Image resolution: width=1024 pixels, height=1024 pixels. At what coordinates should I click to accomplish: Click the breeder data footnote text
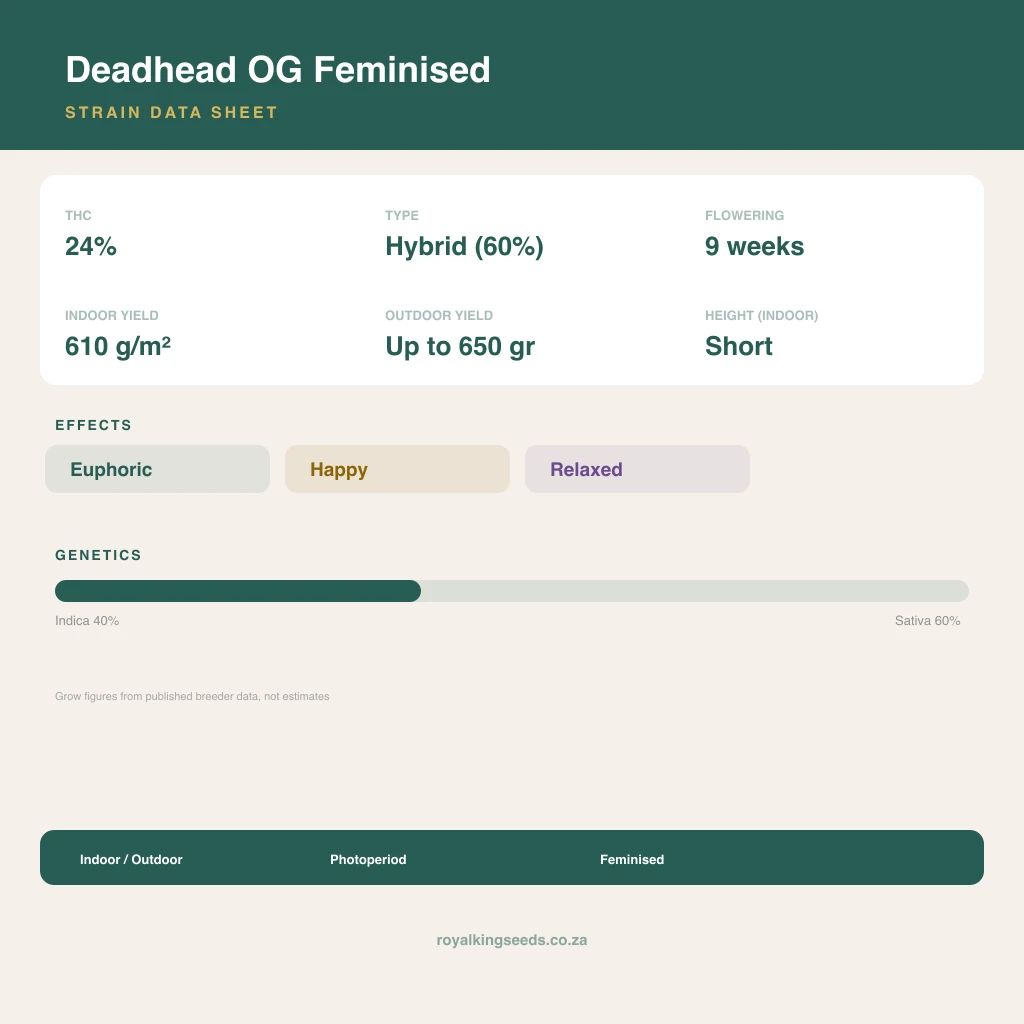[192, 696]
